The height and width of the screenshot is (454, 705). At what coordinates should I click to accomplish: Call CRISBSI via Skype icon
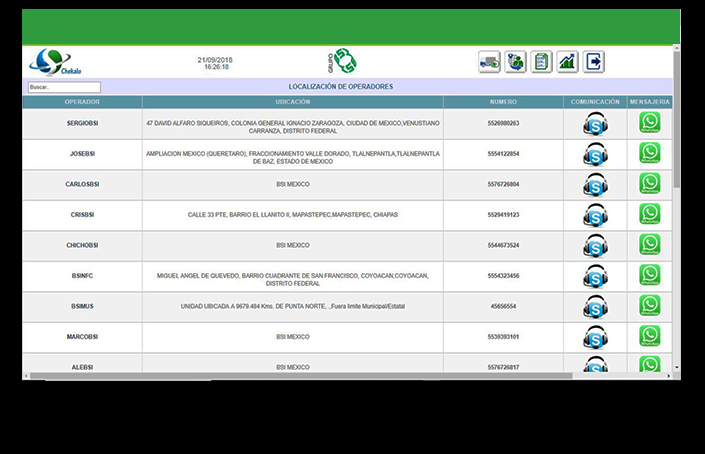595,215
